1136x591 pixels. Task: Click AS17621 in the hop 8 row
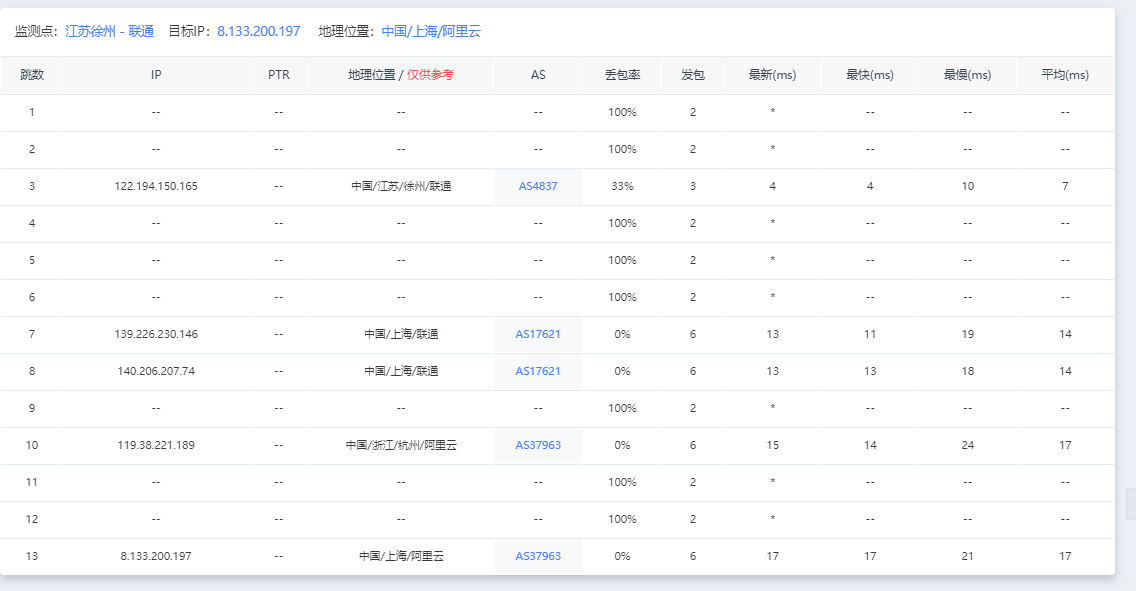tap(538, 371)
